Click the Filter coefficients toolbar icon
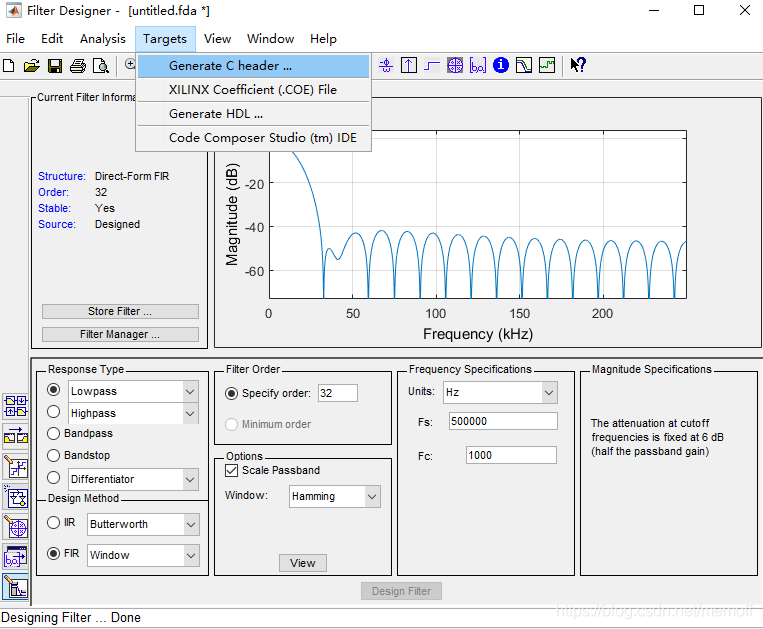This screenshot has width=763, height=629. tap(478, 65)
